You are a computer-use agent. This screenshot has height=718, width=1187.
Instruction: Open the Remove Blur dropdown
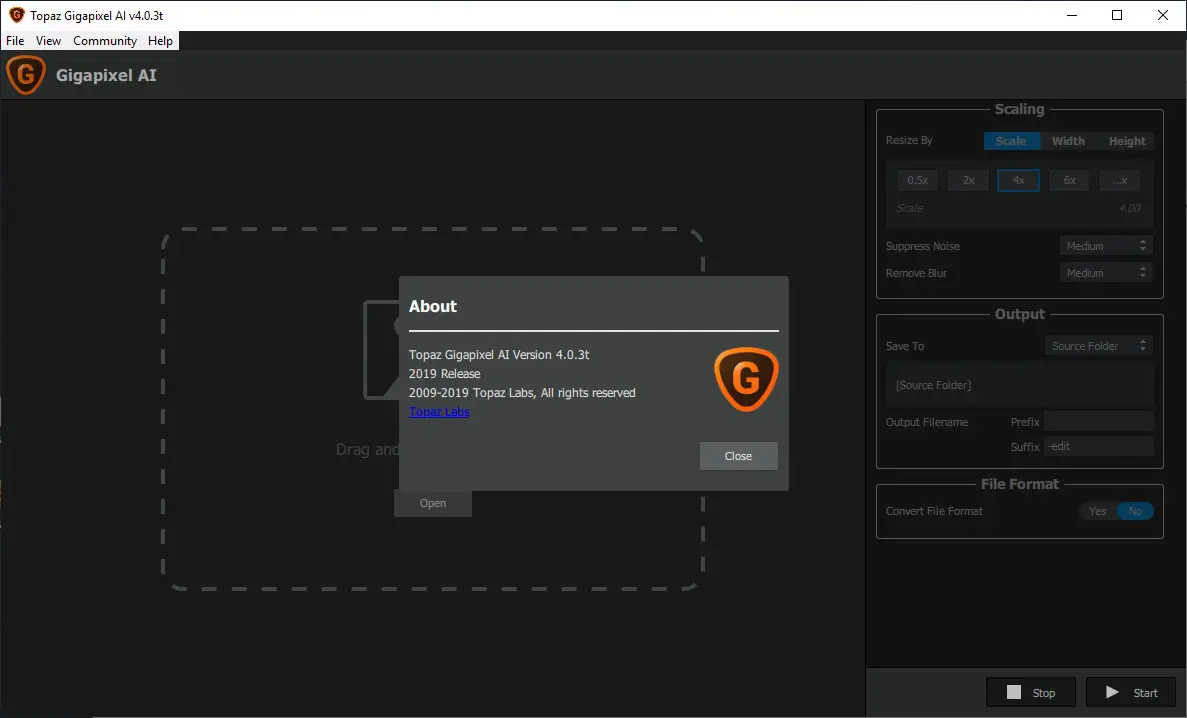[1106, 273]
